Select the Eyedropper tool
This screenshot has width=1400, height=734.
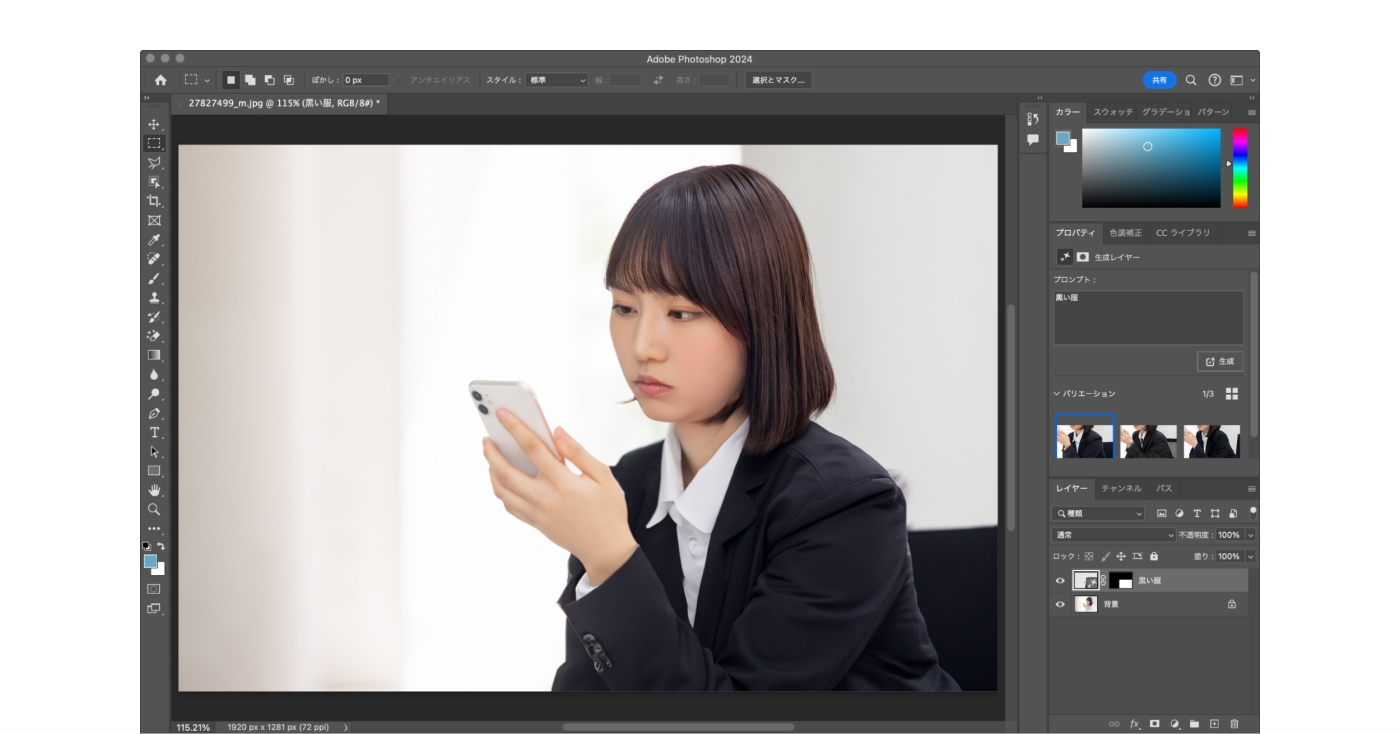(x=154, y=240)
